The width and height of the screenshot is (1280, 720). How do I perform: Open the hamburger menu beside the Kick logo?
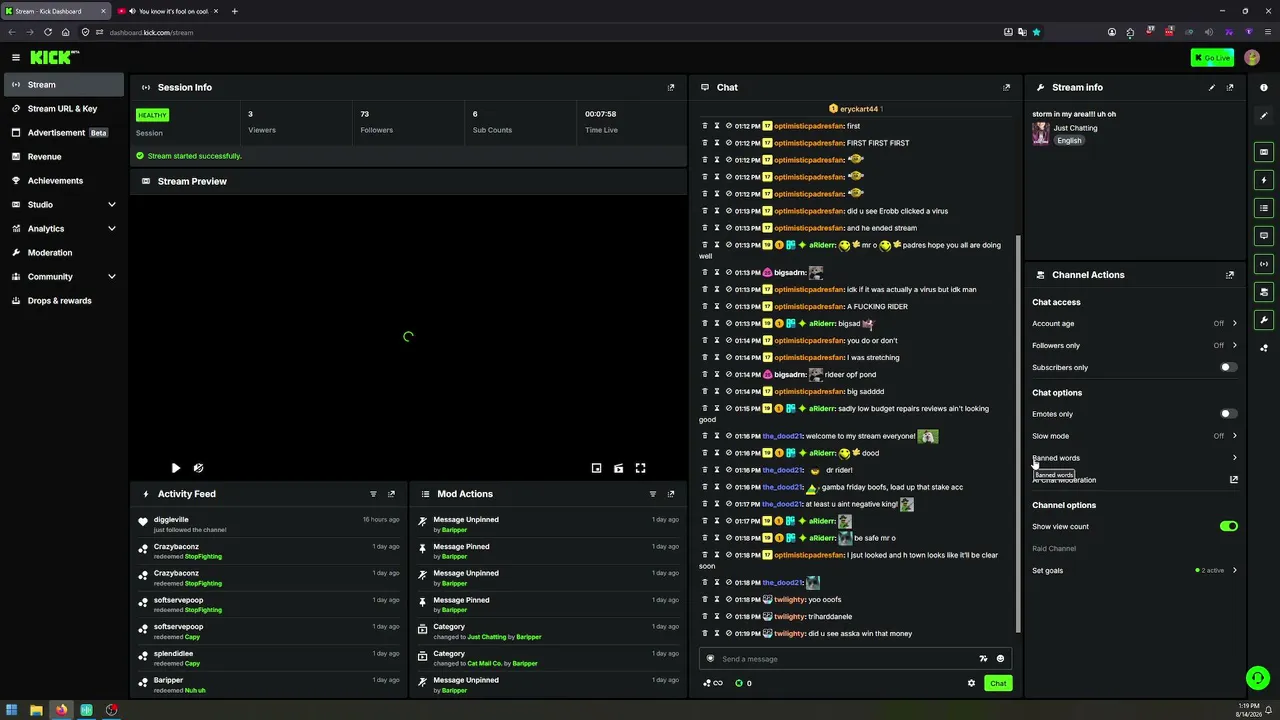click(16, 58)
